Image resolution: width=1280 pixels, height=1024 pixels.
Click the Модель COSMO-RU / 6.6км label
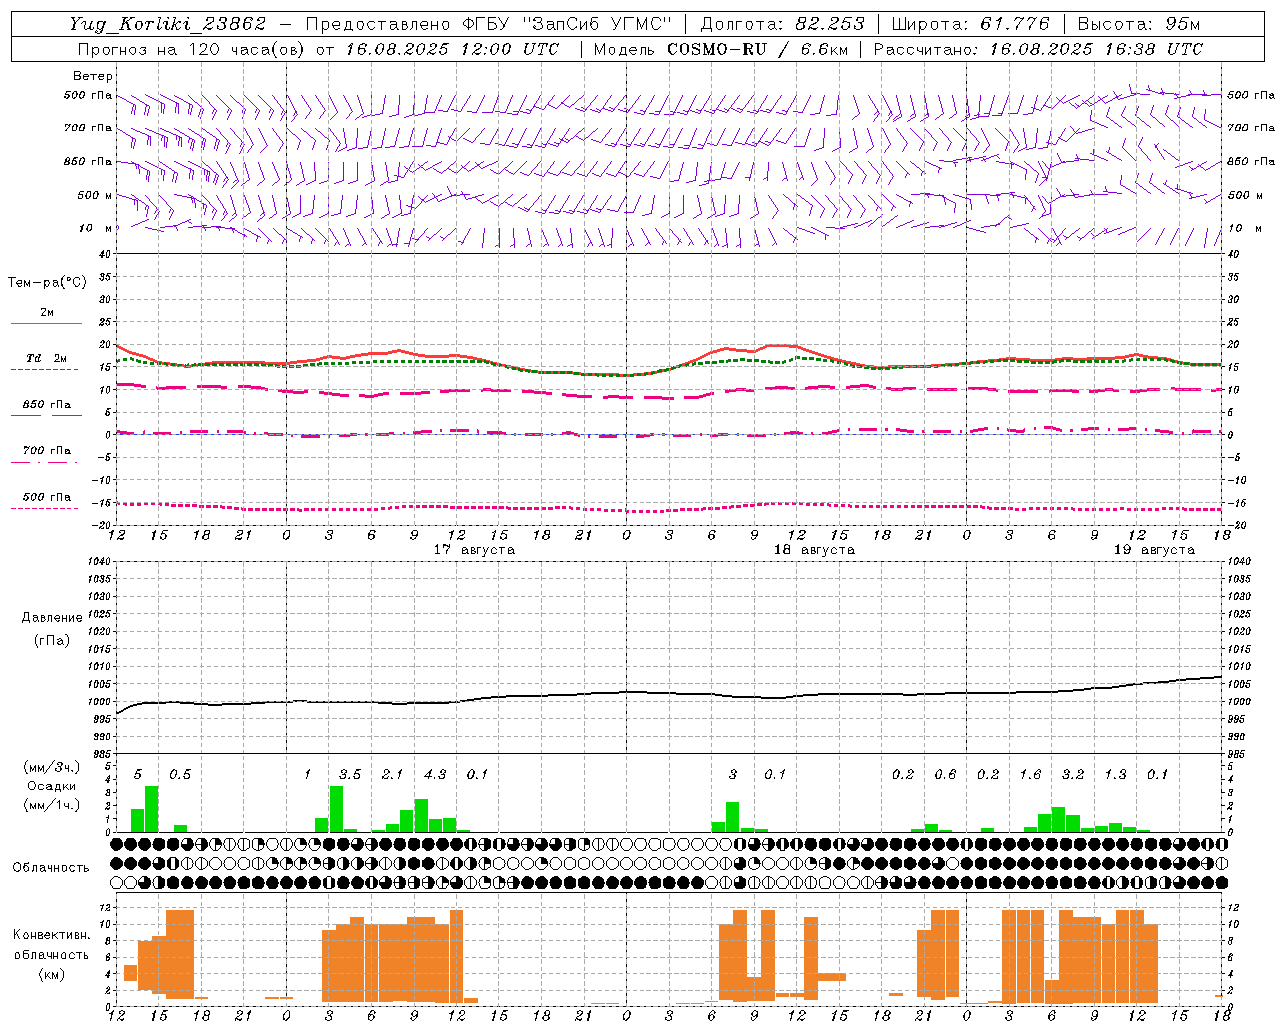[x=720, y=49]
